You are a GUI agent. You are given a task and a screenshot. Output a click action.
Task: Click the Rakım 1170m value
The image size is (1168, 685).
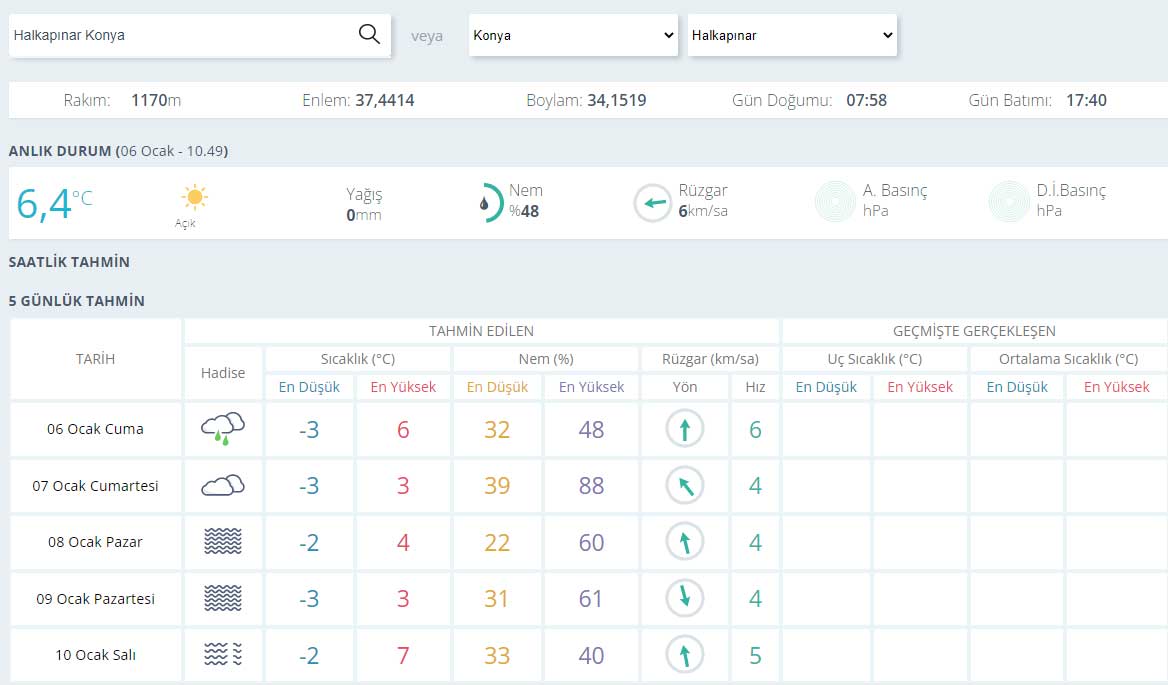click(x=122, y=101)
